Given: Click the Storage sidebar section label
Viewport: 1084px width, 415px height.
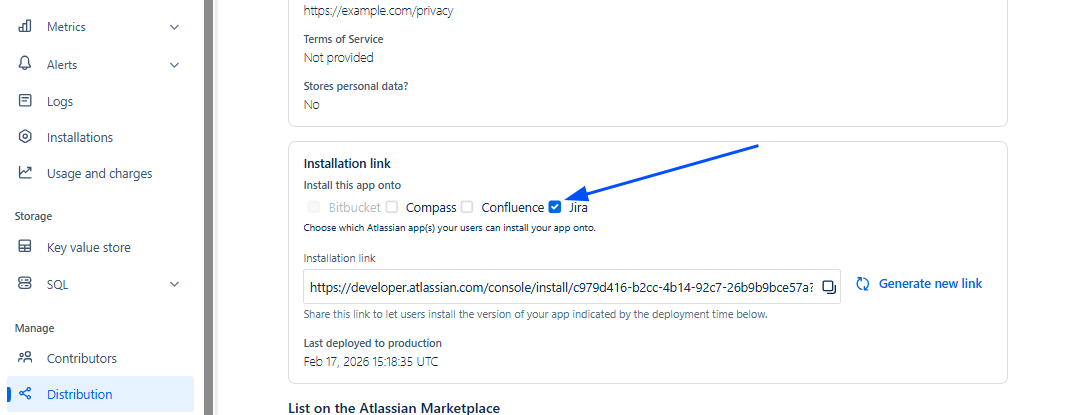Looking at the screenshot, I should 33,216.
